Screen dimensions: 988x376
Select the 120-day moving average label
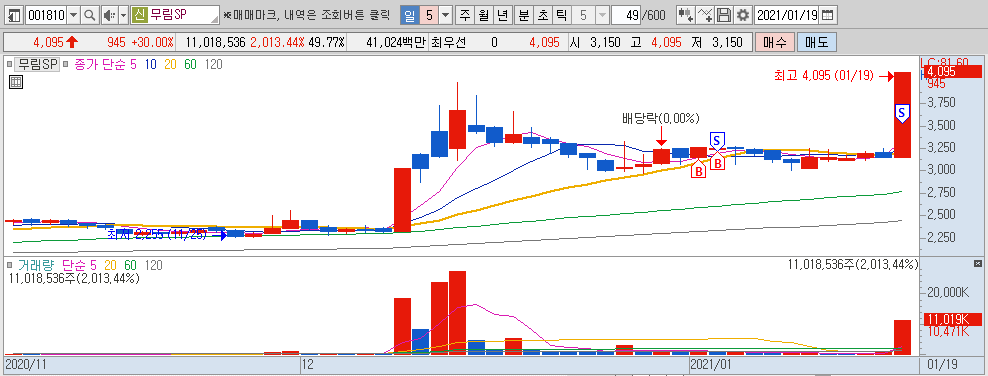[x=214, y=64]
